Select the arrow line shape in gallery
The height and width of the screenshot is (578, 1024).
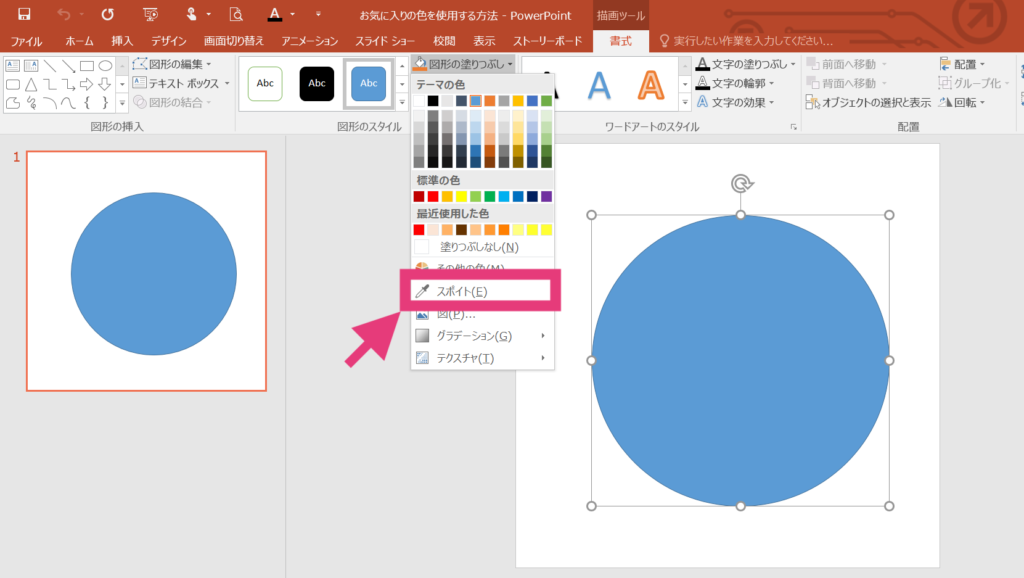68,66
